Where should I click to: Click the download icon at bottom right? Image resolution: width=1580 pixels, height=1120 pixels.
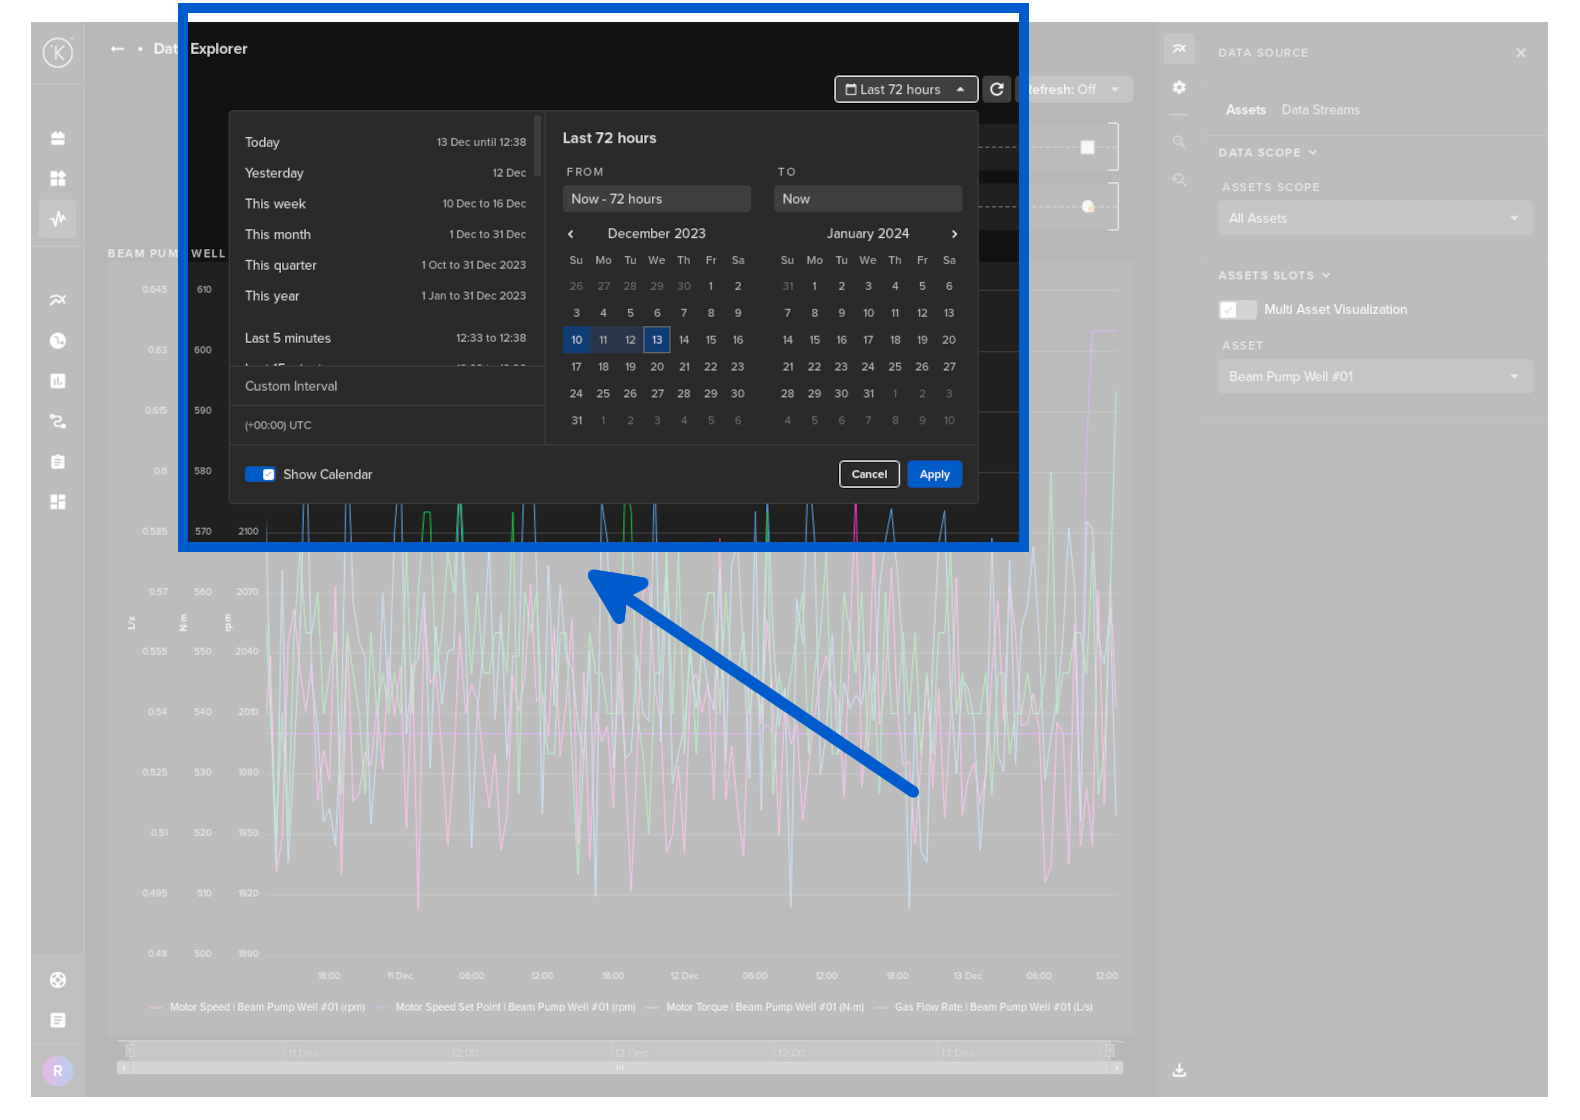click(x=1179, y=1070)
